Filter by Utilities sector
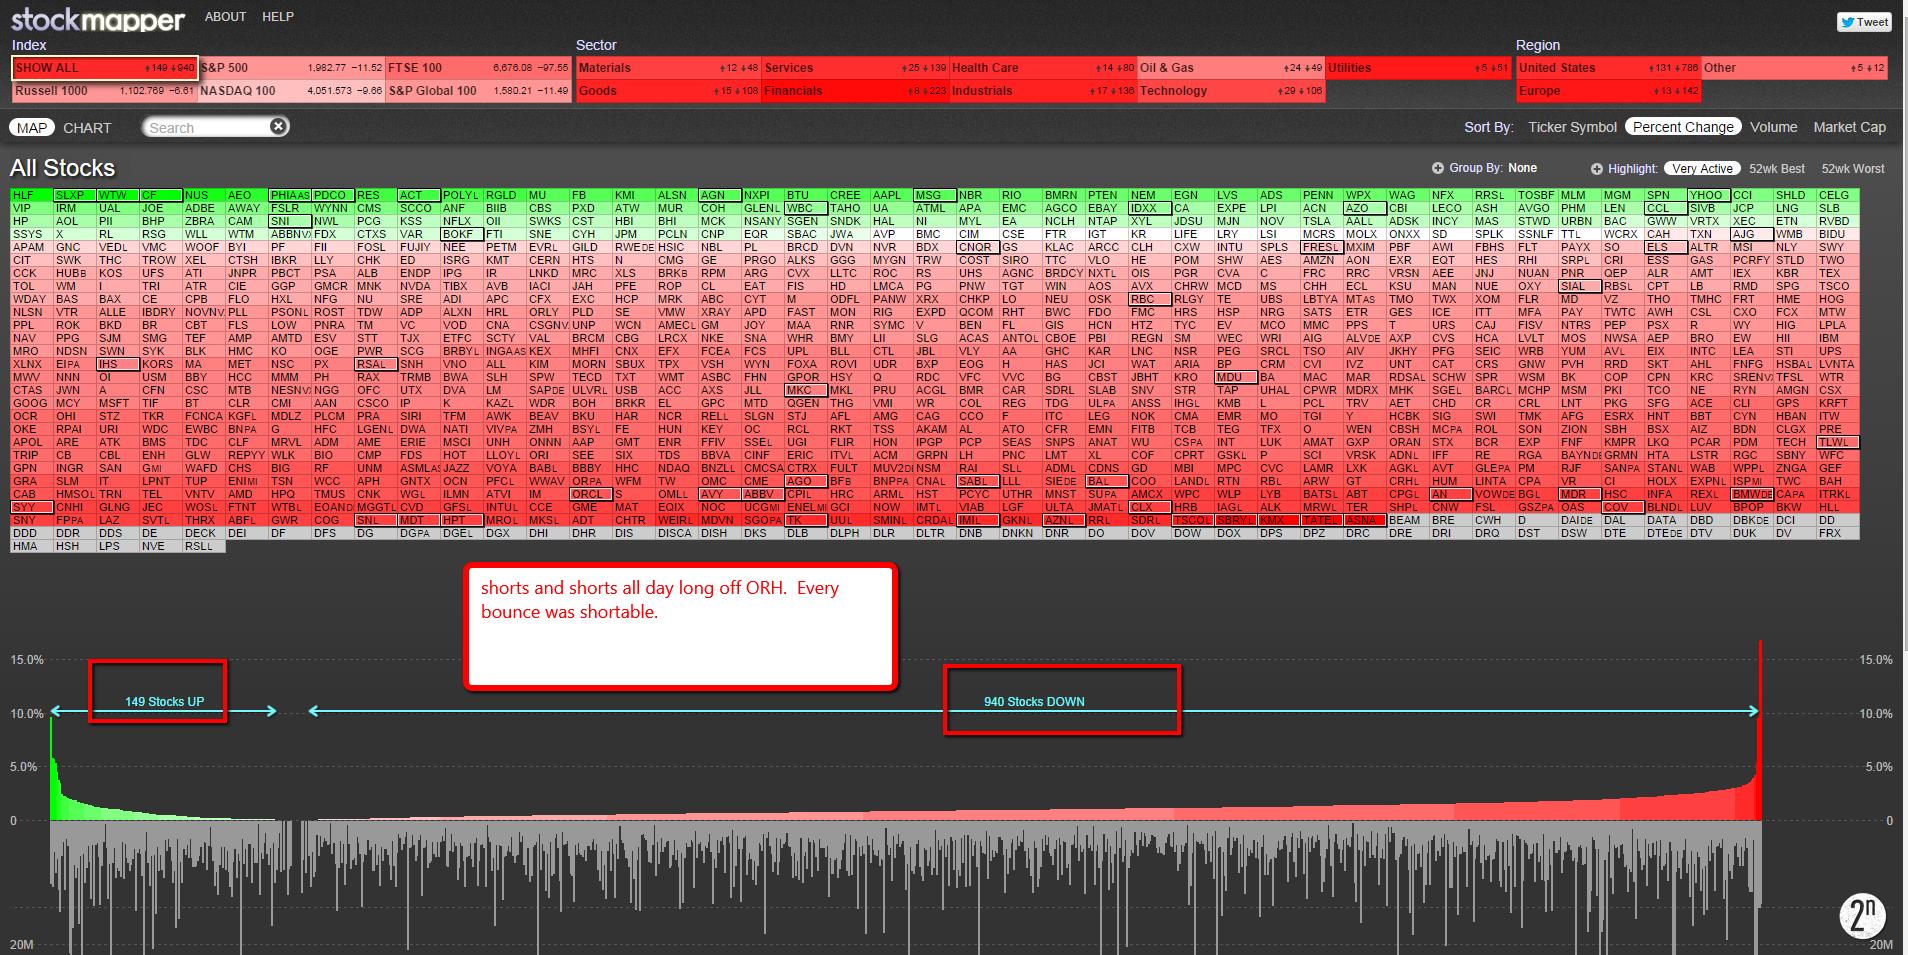This screenshot has width=1908, height=955. click(x=1418, y=68)
